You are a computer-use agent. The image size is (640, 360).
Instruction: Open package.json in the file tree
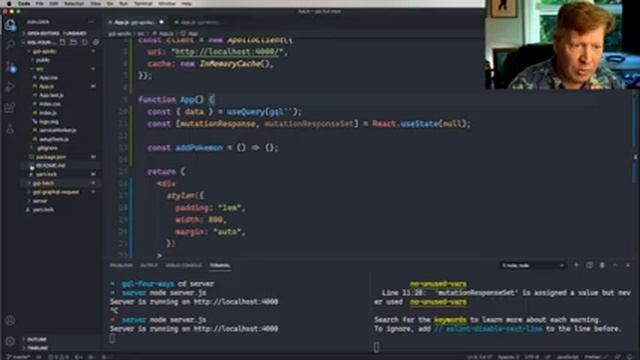(60, 157)
